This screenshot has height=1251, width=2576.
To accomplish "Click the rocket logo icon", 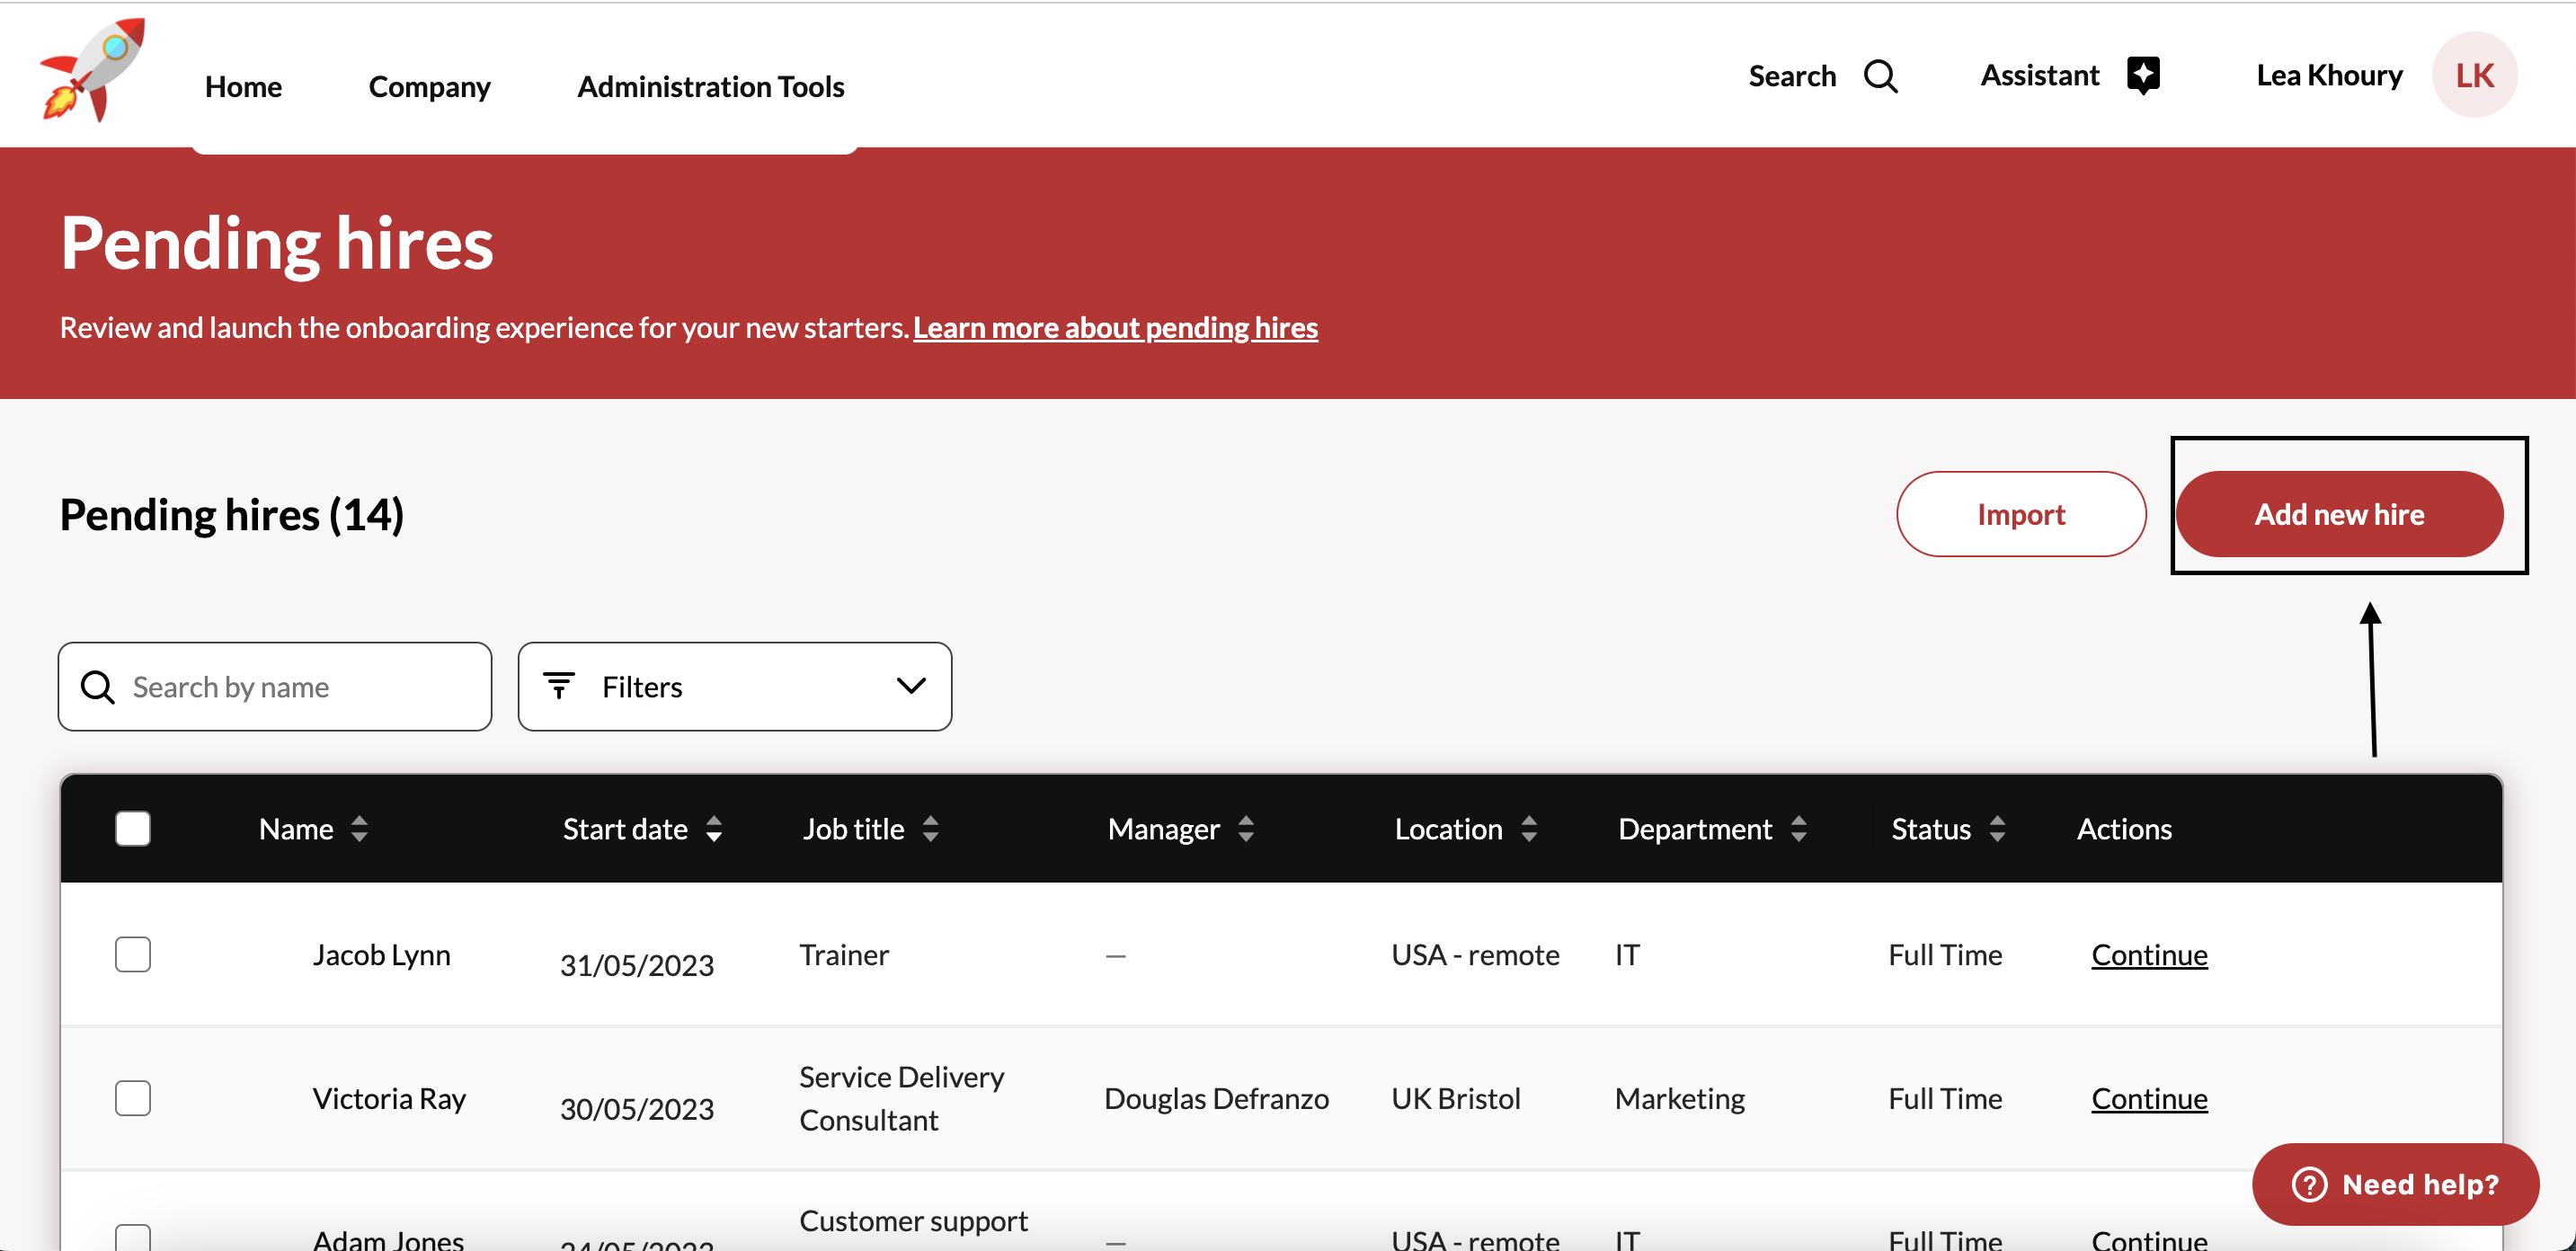I will coord(93,70).
